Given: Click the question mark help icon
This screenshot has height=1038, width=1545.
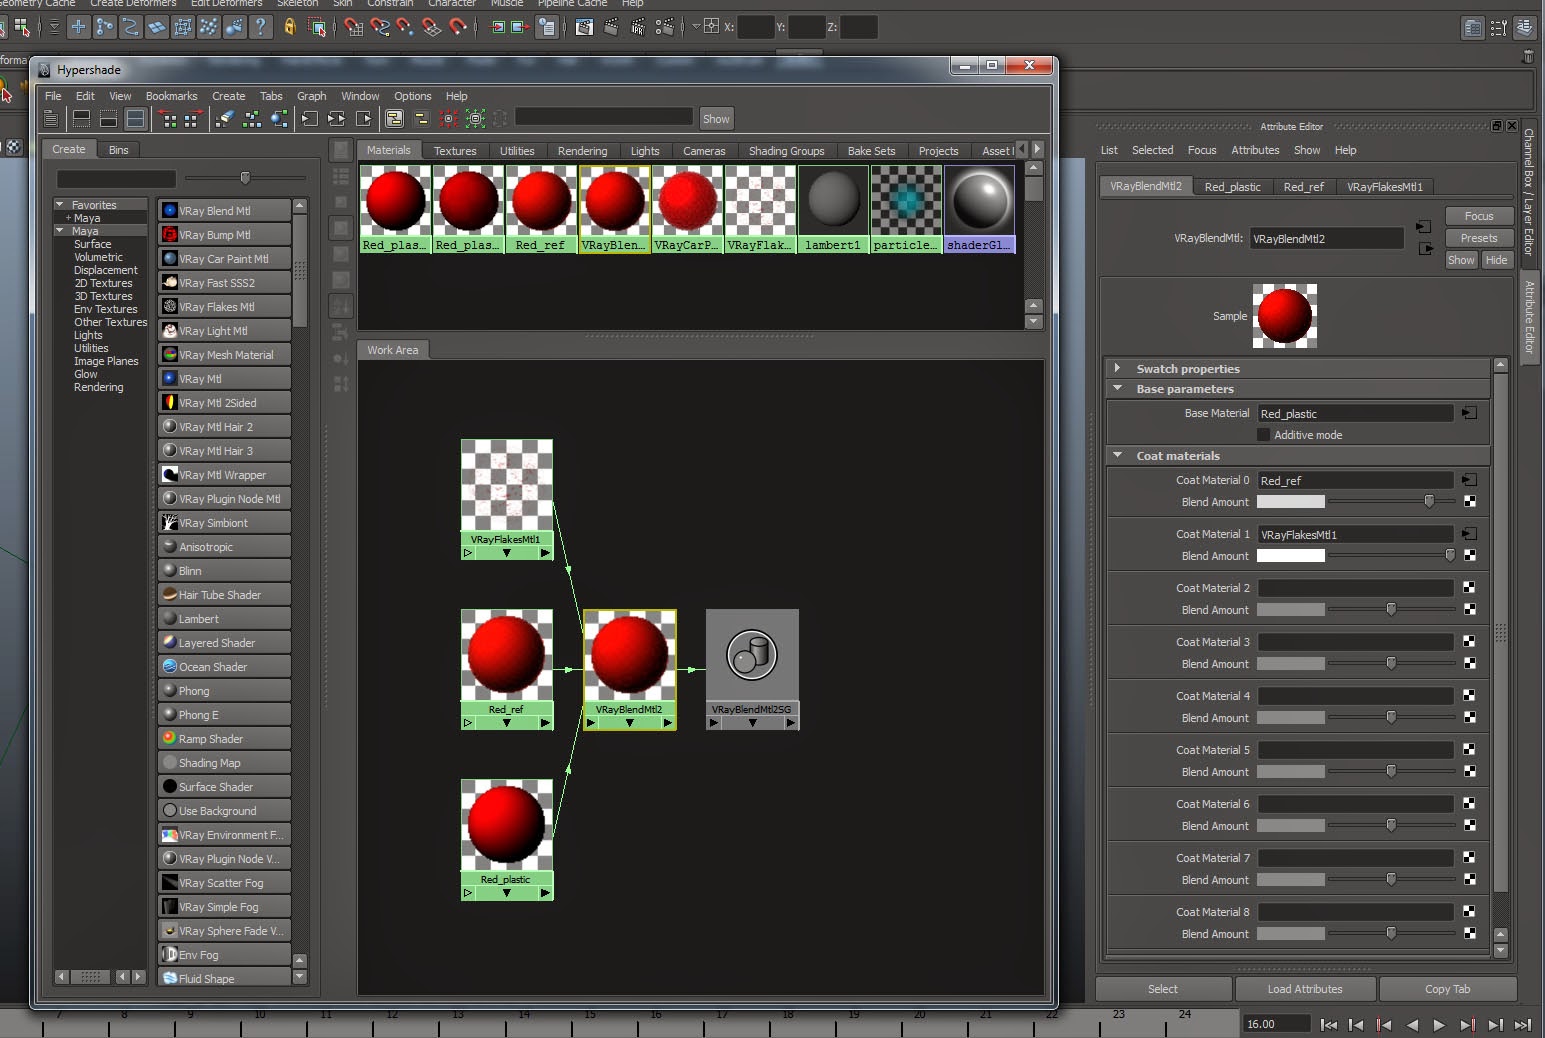Looking at the screenshot, I should [261, 27].
